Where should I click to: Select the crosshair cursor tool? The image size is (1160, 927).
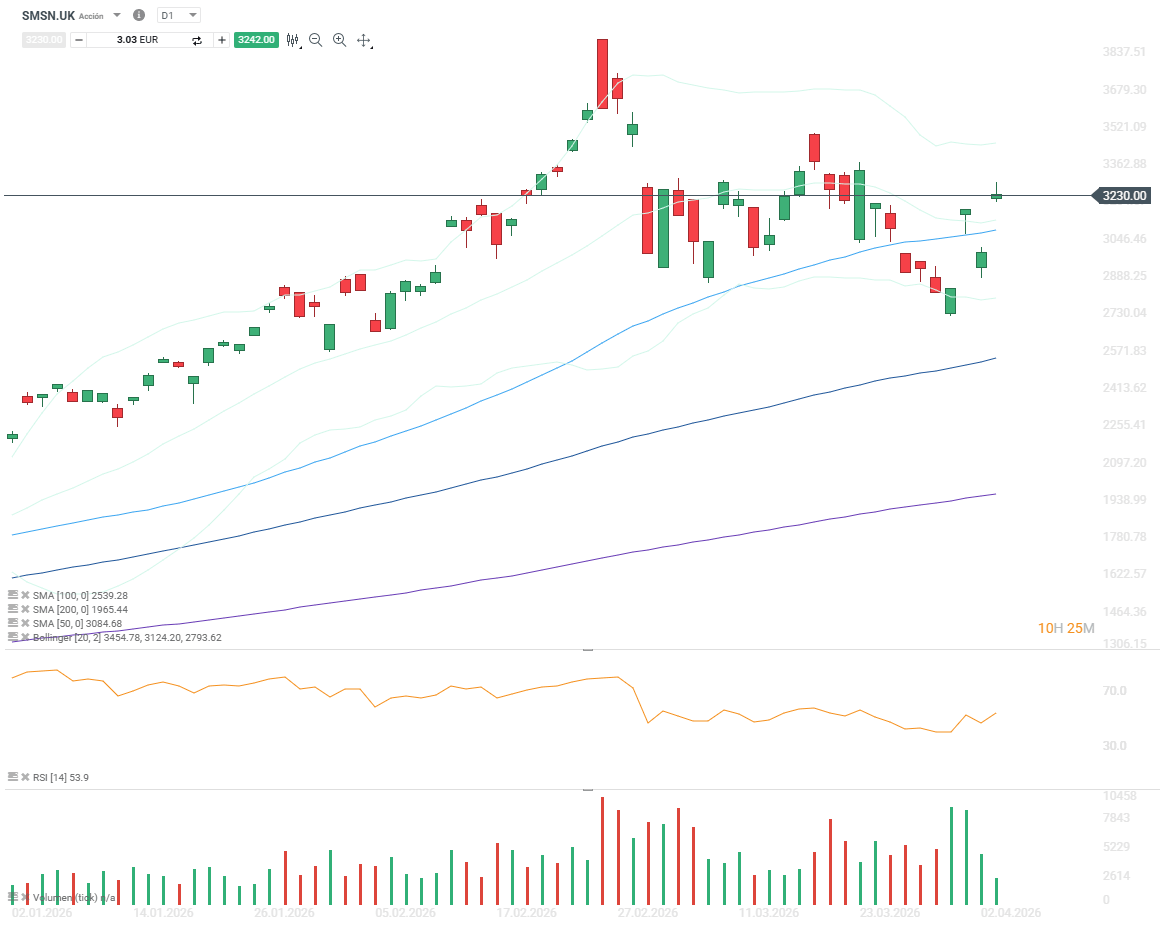364,41
